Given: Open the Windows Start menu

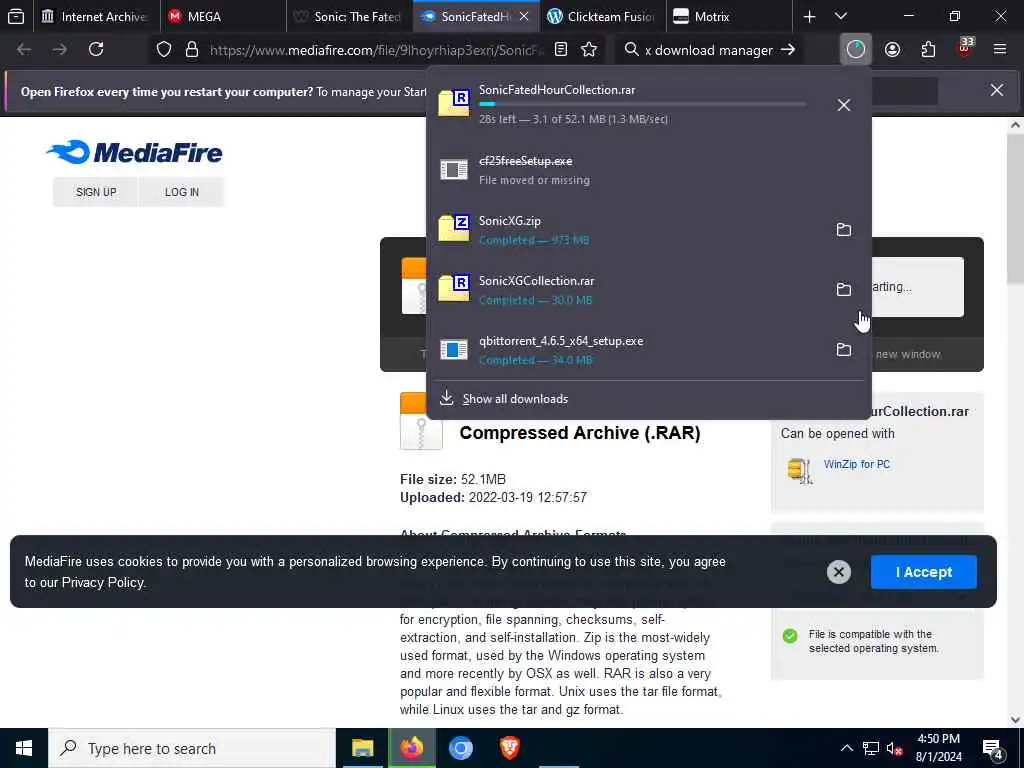Looking at the screenshot, I should tap(24, 748).
